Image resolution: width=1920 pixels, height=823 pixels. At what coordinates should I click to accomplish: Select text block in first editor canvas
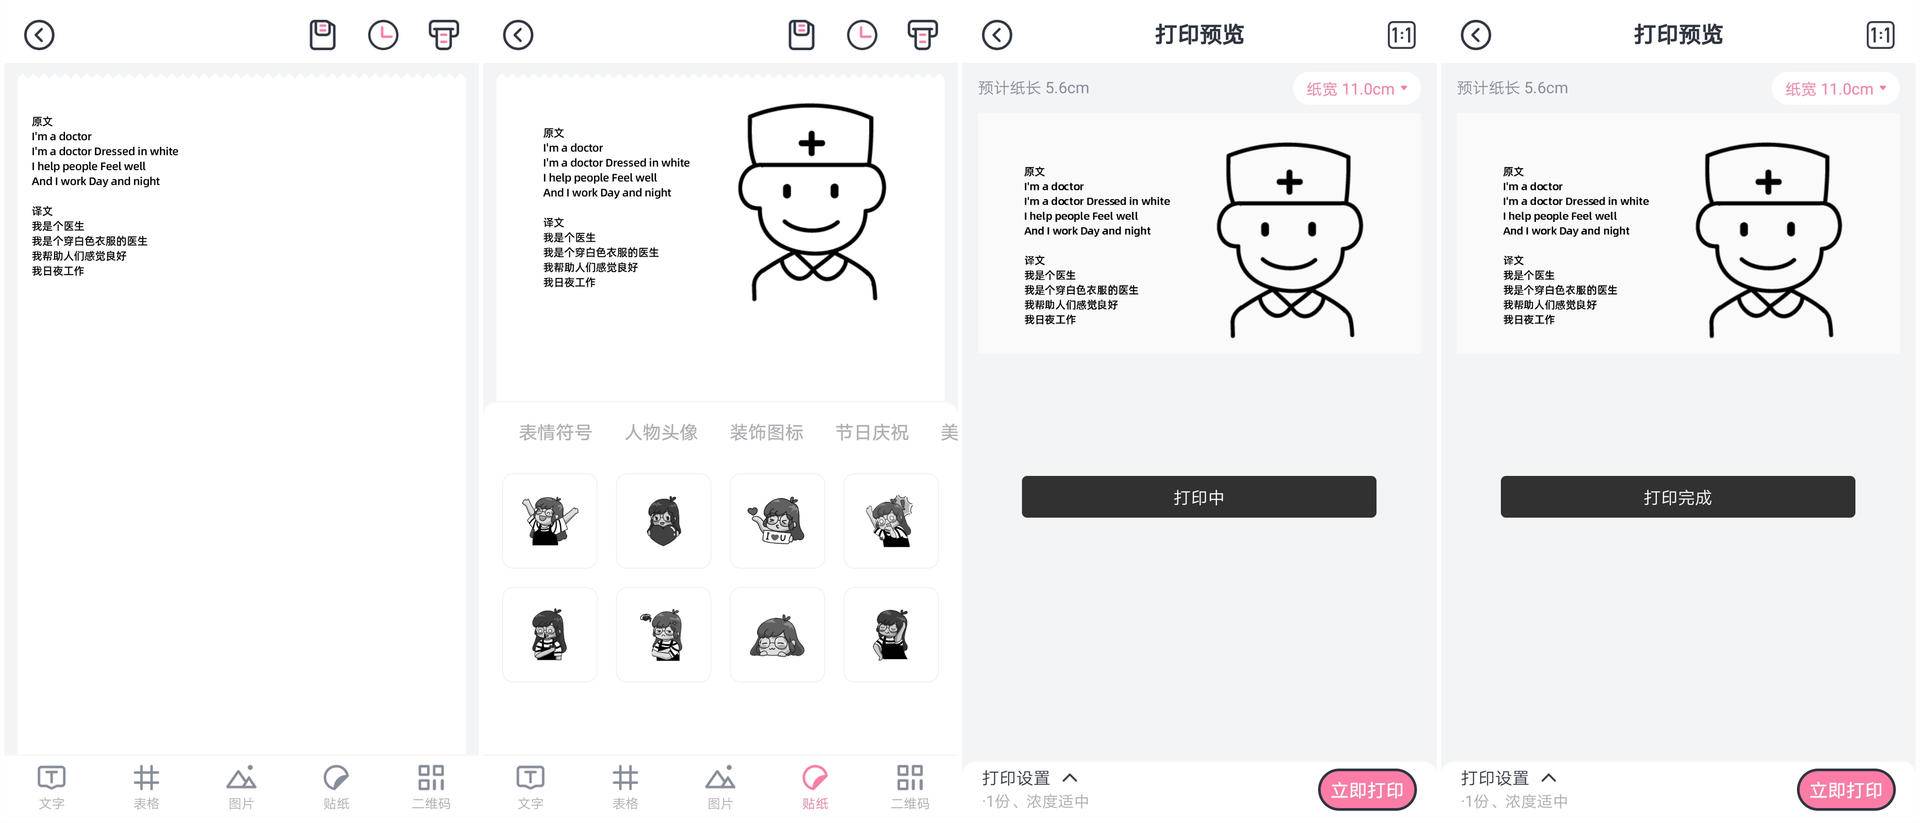(x=105, y=196)
